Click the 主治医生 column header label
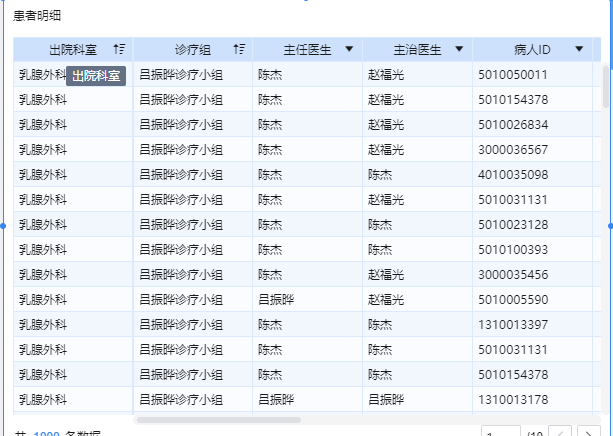The width and height of the screenshot is (613, 436). click(418, 50)
